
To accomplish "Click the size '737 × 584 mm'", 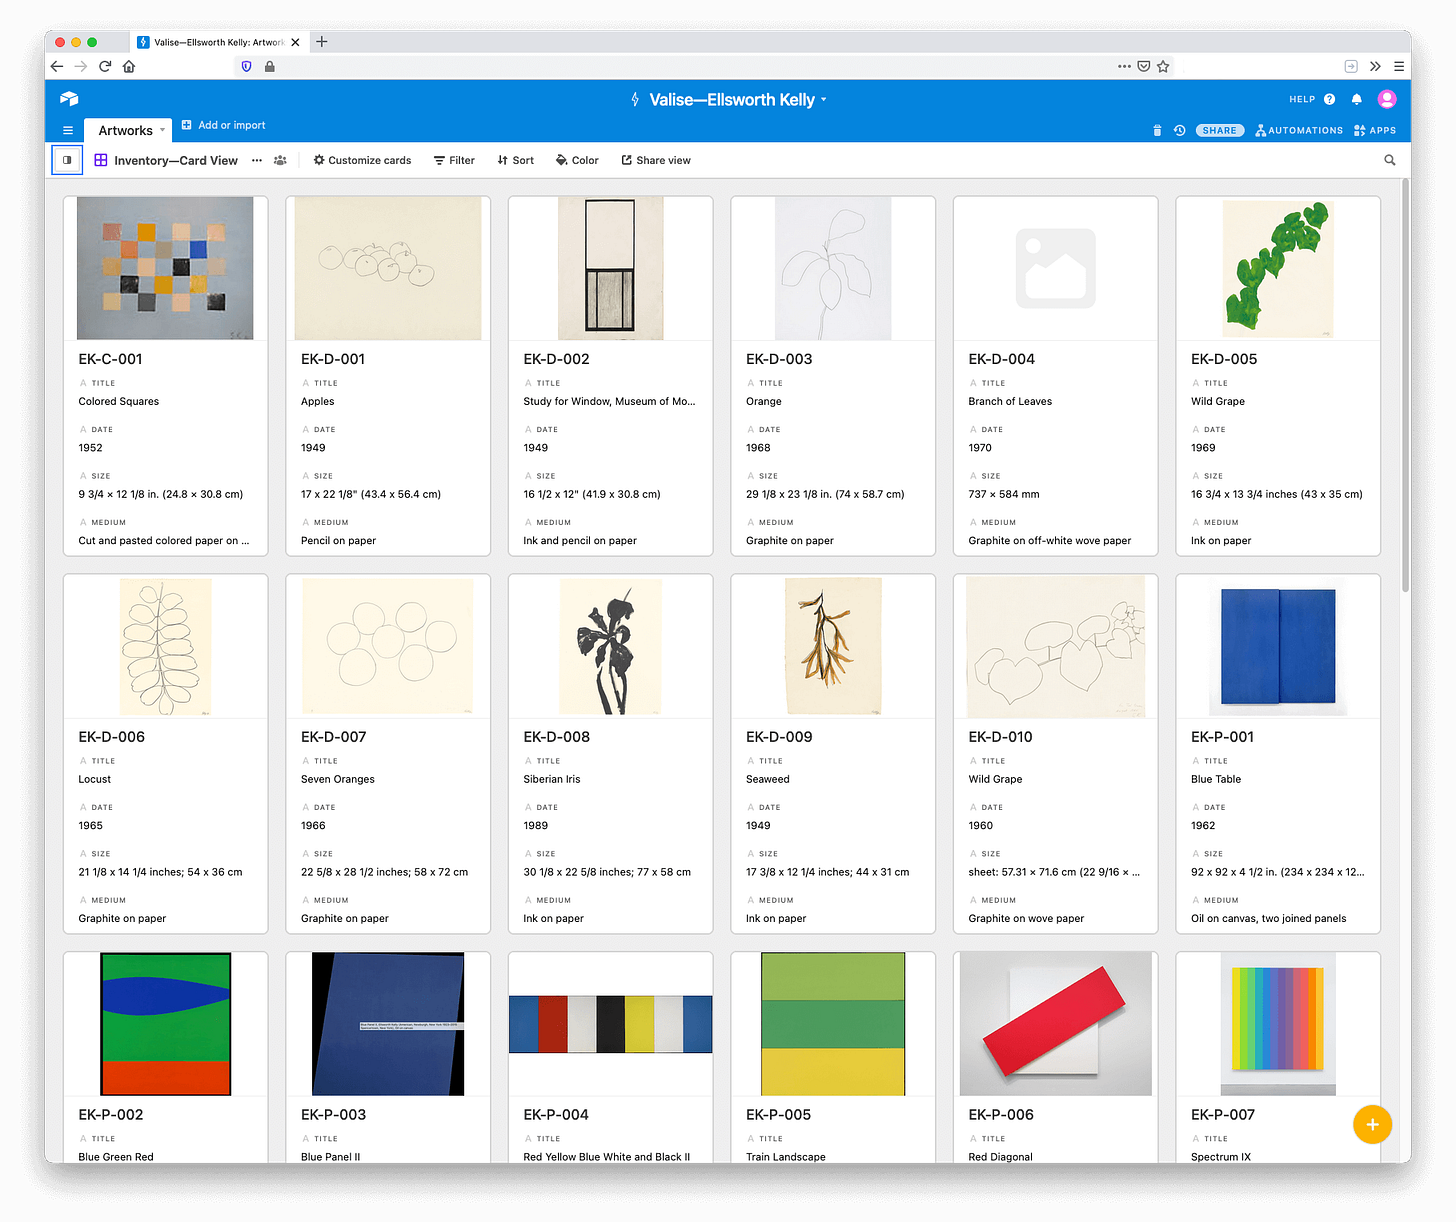I will click(x=1004, y=494).
